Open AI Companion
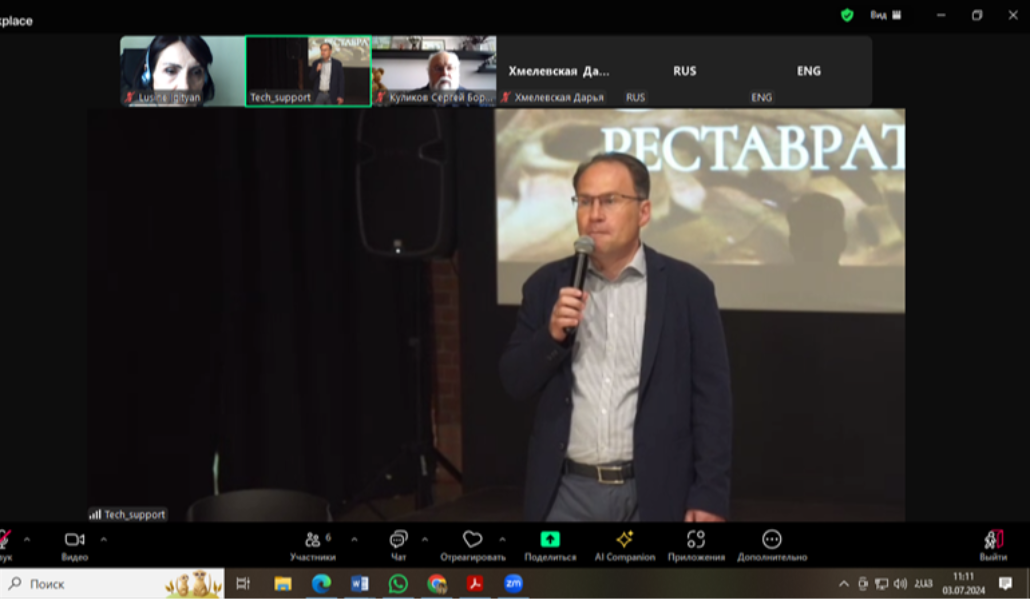The height and width of the screenshot is (600, 1030). click(625, 540)
